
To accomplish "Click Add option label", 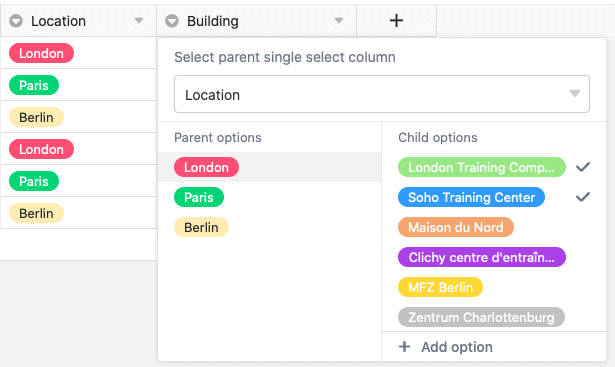I will click(x=457, y=347).
